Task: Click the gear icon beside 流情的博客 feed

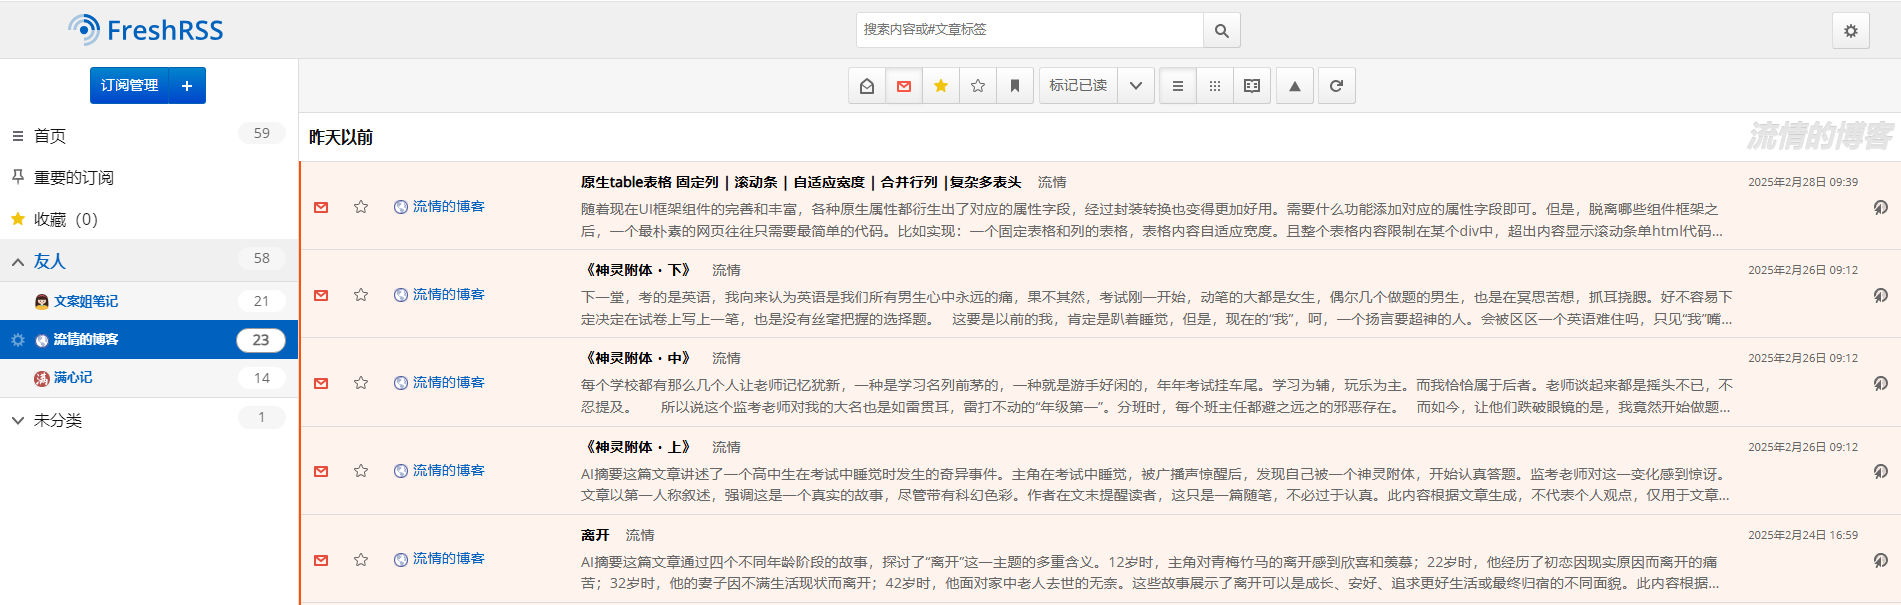Action: click(17, 340)
